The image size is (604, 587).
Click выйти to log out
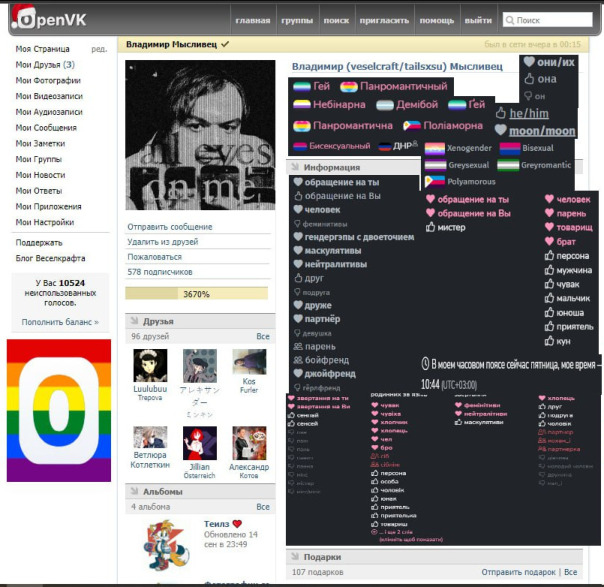pos(478,20)
